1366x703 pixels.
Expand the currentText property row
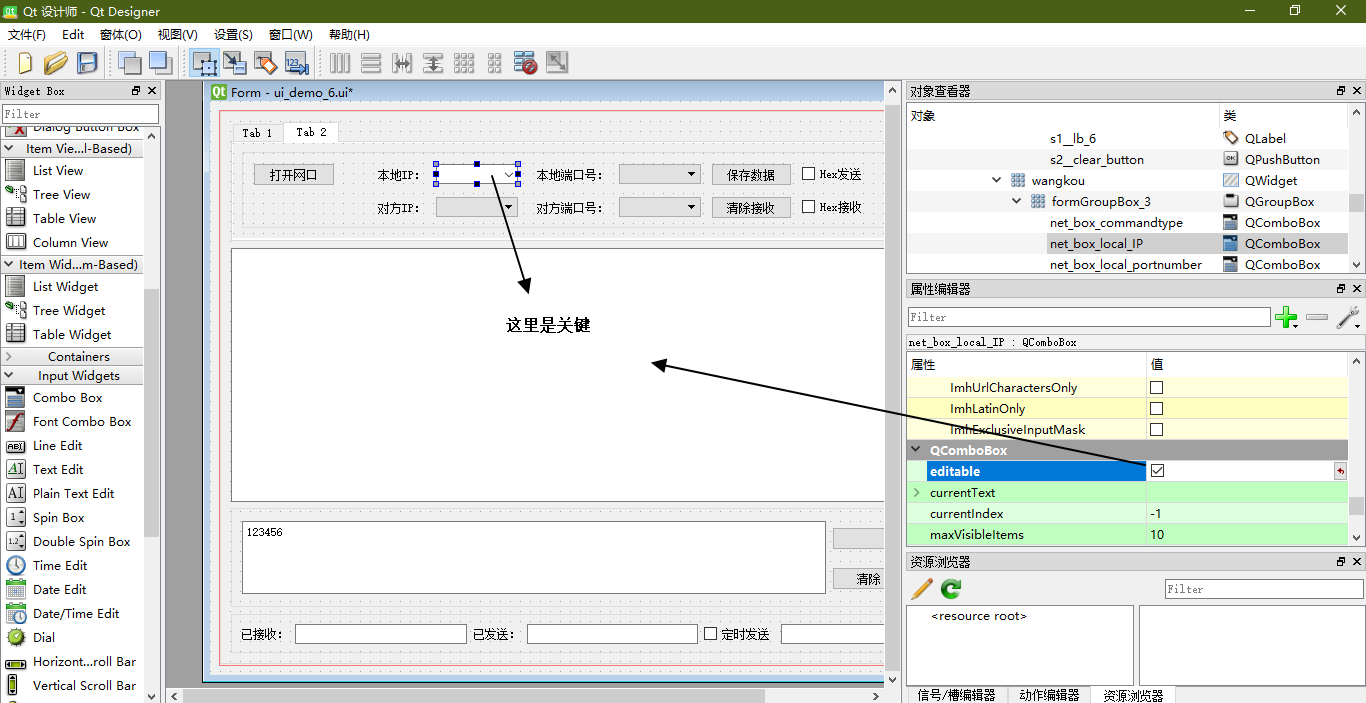(916, 492)
